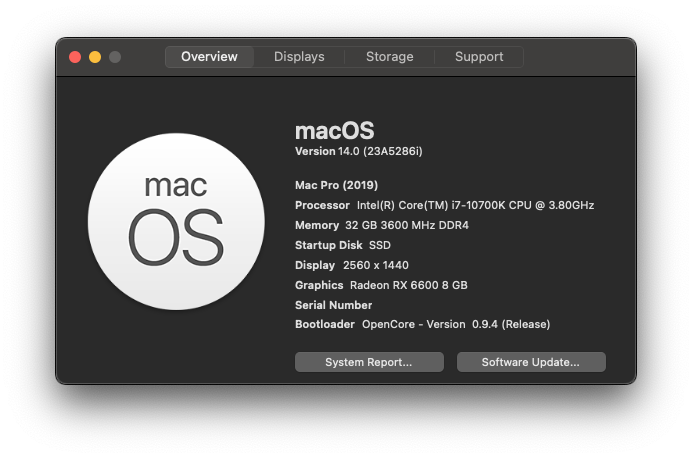Click the disabled gray zoom button
Screen dimensions: 692x458
pos(115,57)
